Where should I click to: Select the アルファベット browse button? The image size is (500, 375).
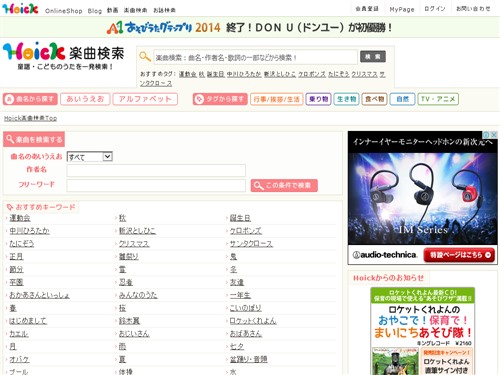pyautogui.click(x=145, y=99)
